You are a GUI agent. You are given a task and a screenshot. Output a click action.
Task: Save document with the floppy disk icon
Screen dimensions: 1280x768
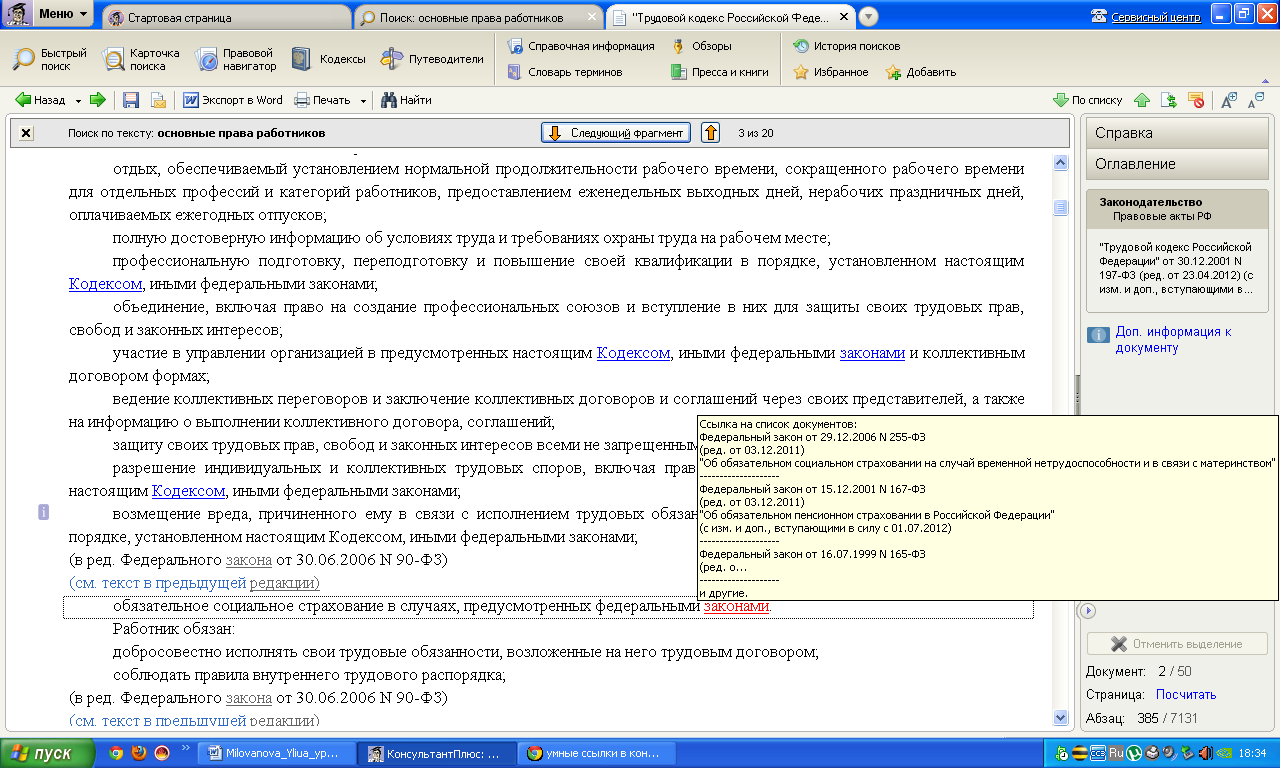130,100
